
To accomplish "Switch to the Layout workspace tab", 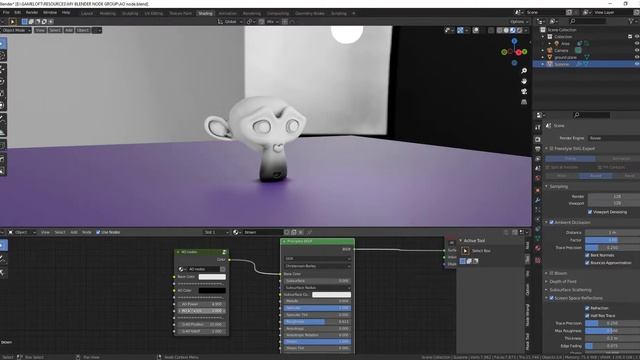I will (x=87, y=13).
